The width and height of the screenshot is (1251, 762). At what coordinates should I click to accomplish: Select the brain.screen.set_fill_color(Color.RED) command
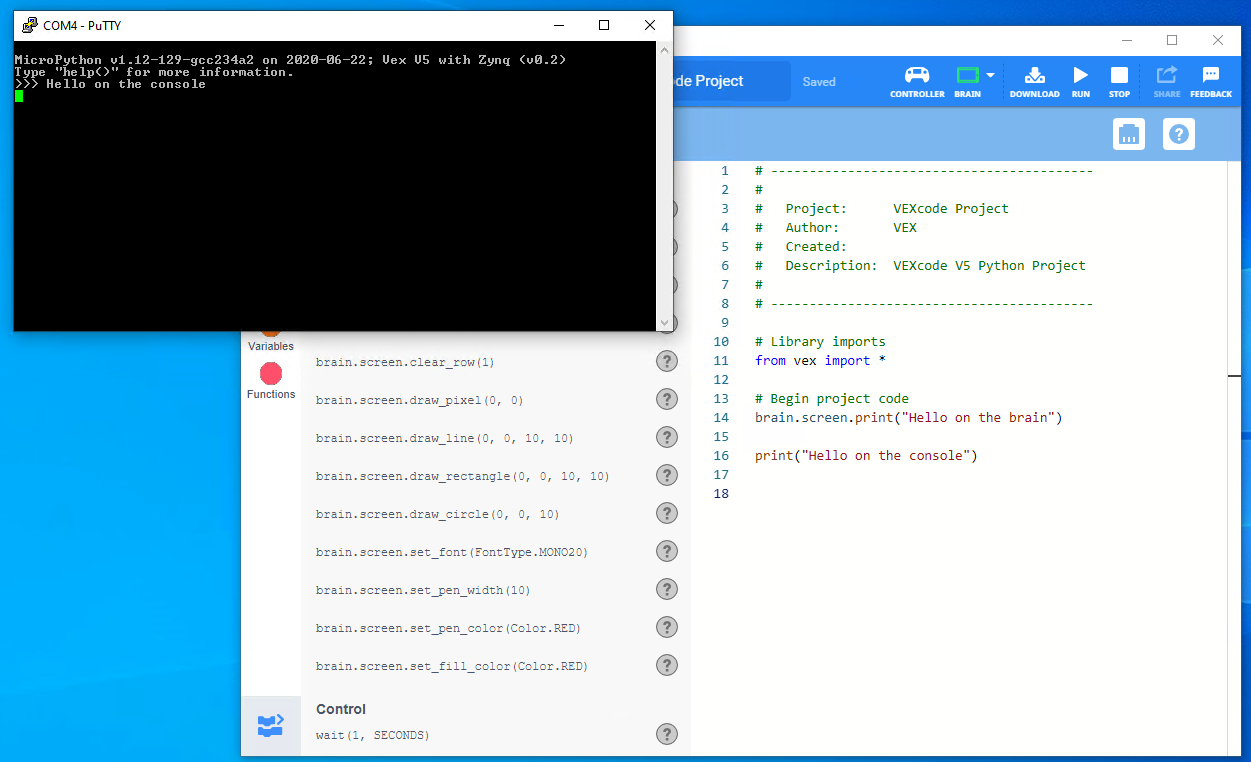452,666
